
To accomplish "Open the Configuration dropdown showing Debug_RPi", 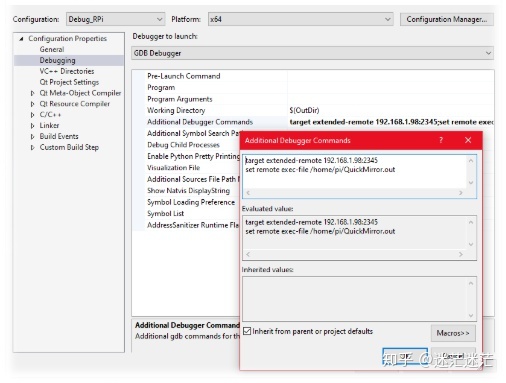I will pos(115,19).
